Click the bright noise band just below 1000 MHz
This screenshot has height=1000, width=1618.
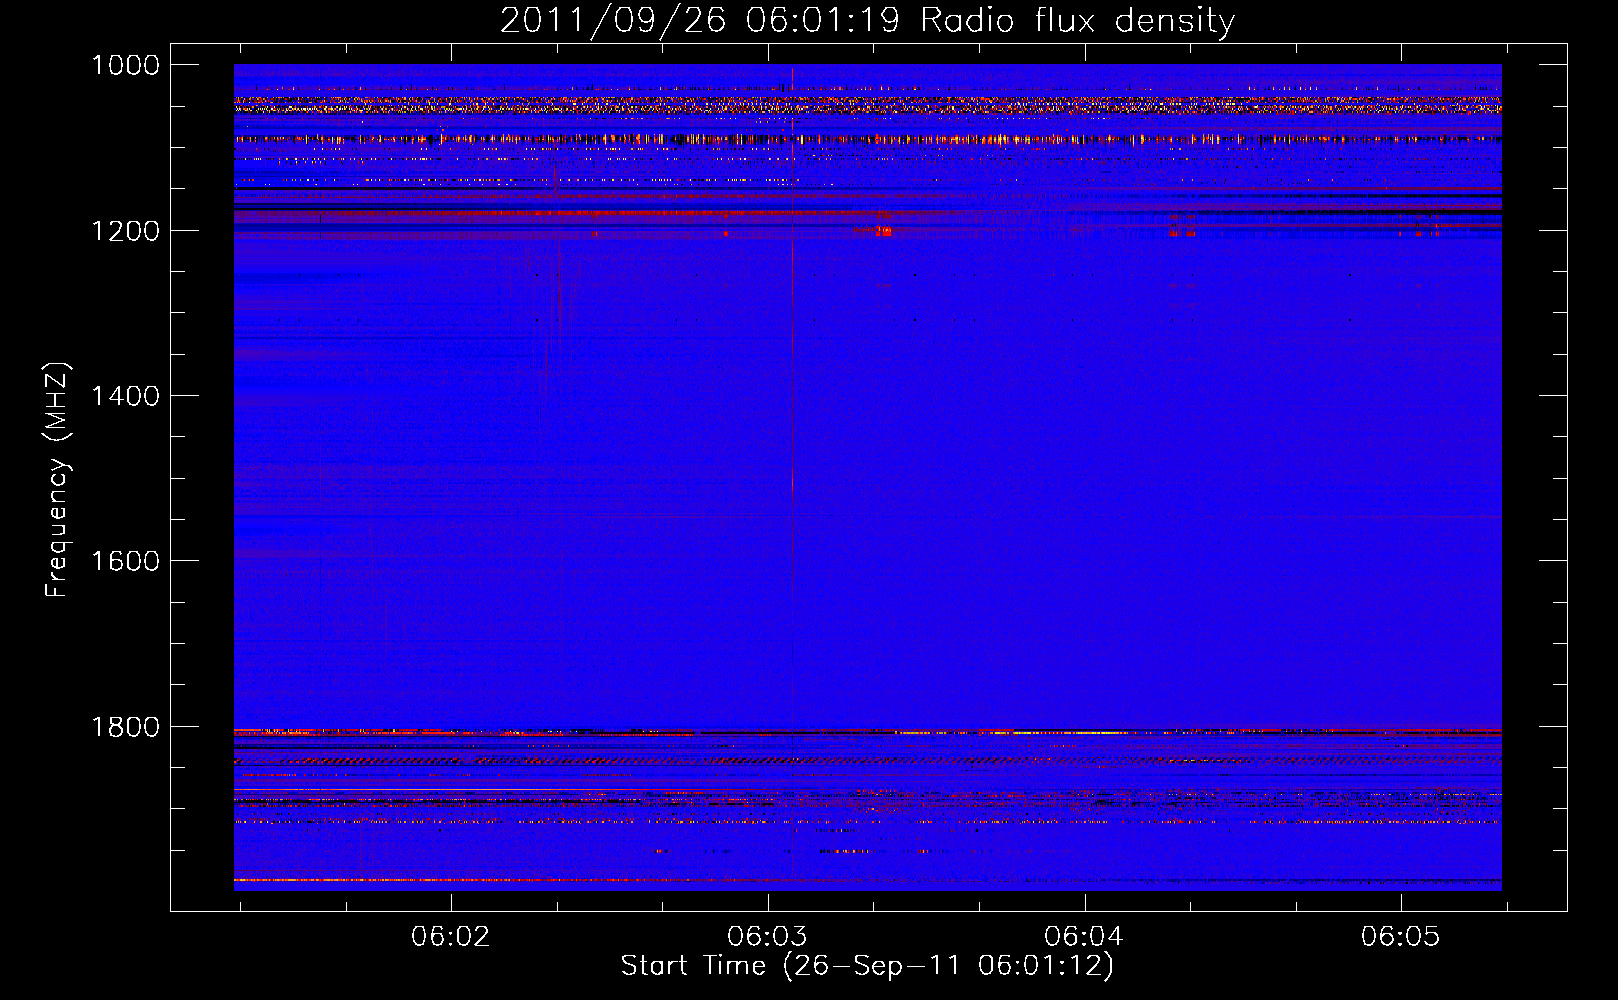867,104
